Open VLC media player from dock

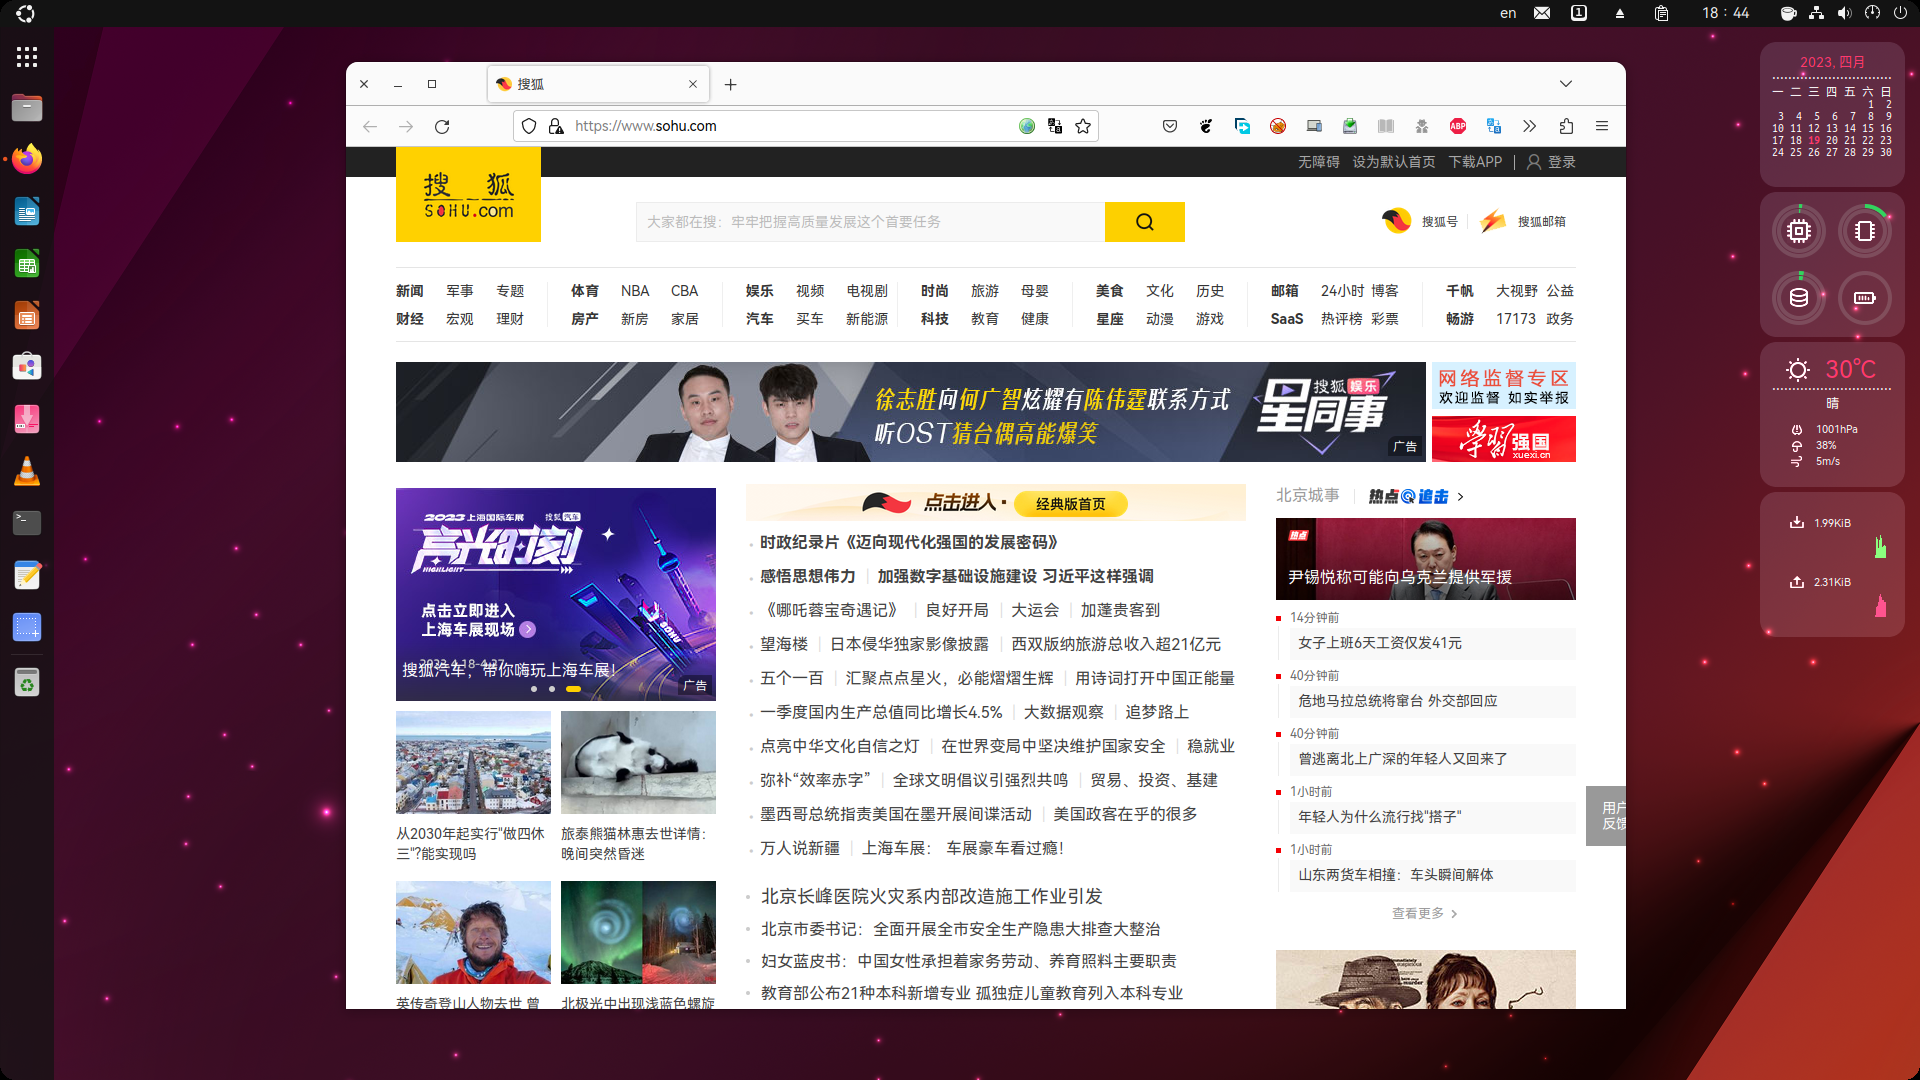(x=27, y=471)
